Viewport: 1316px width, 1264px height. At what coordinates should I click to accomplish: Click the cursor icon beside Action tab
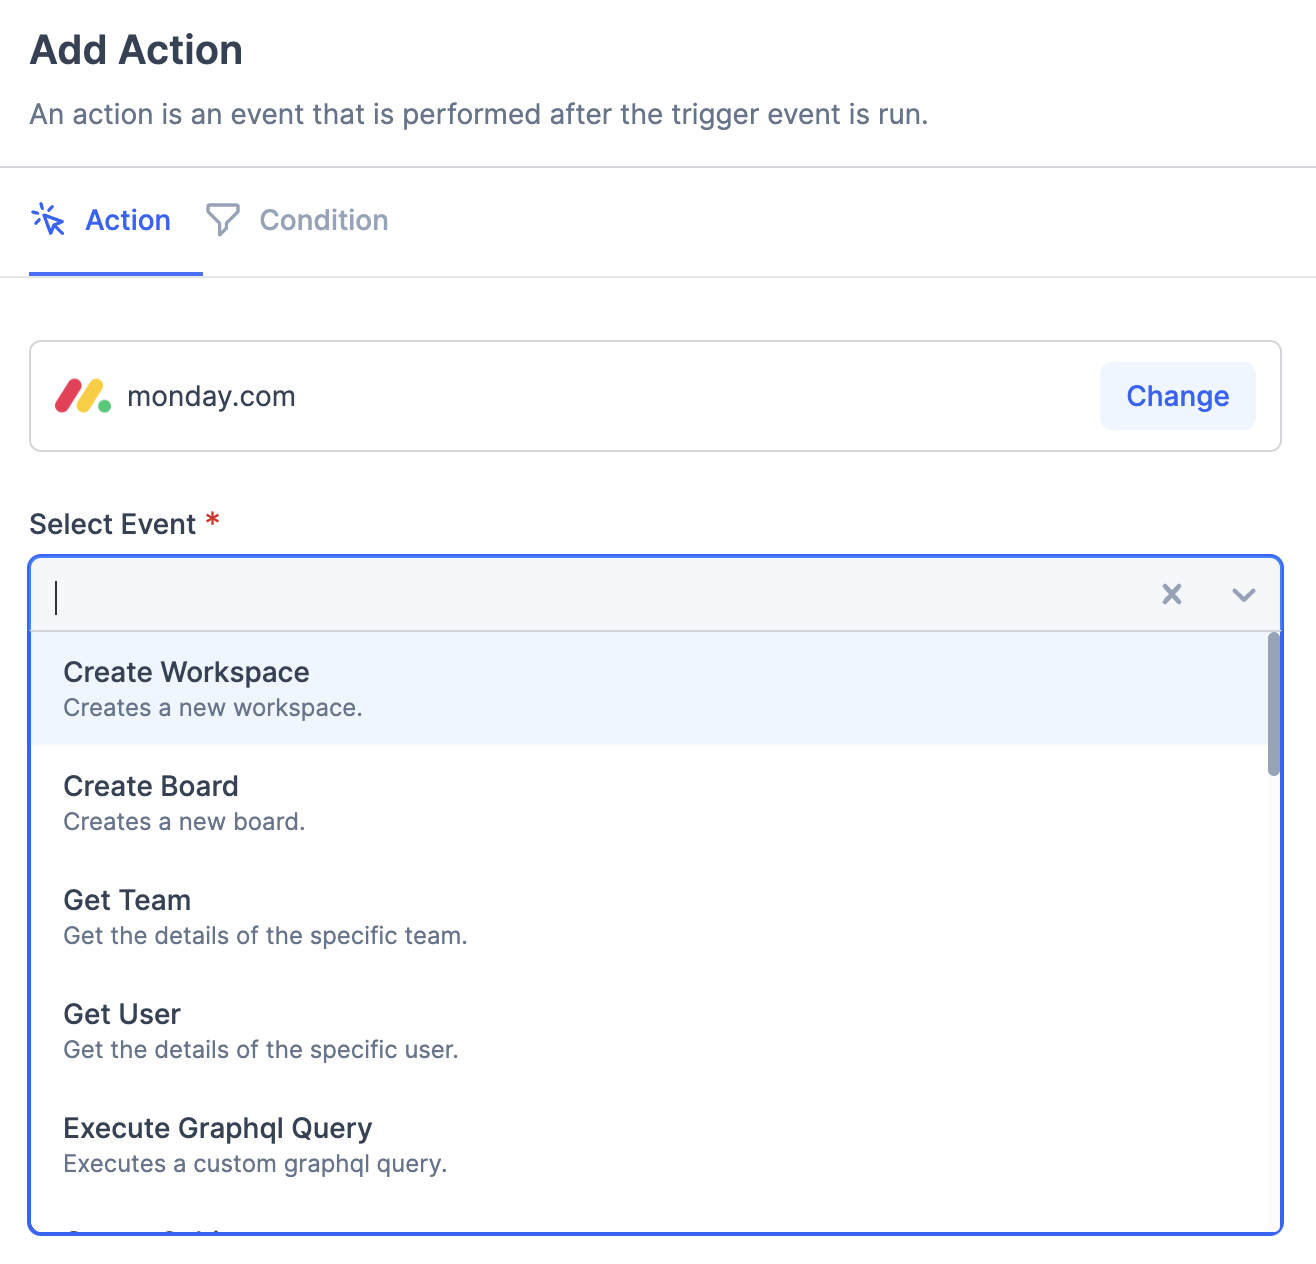tap(48, 220)
